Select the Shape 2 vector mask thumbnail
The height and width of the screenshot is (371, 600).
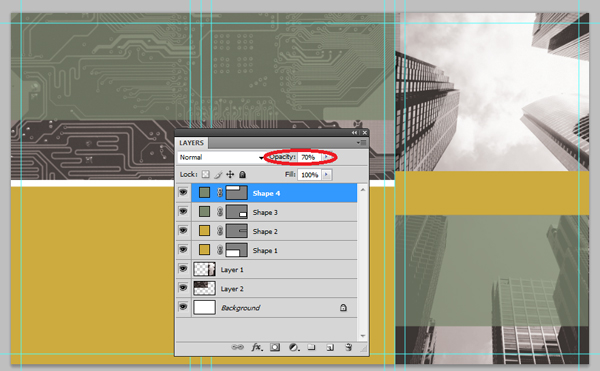click(x=236, y=231)
